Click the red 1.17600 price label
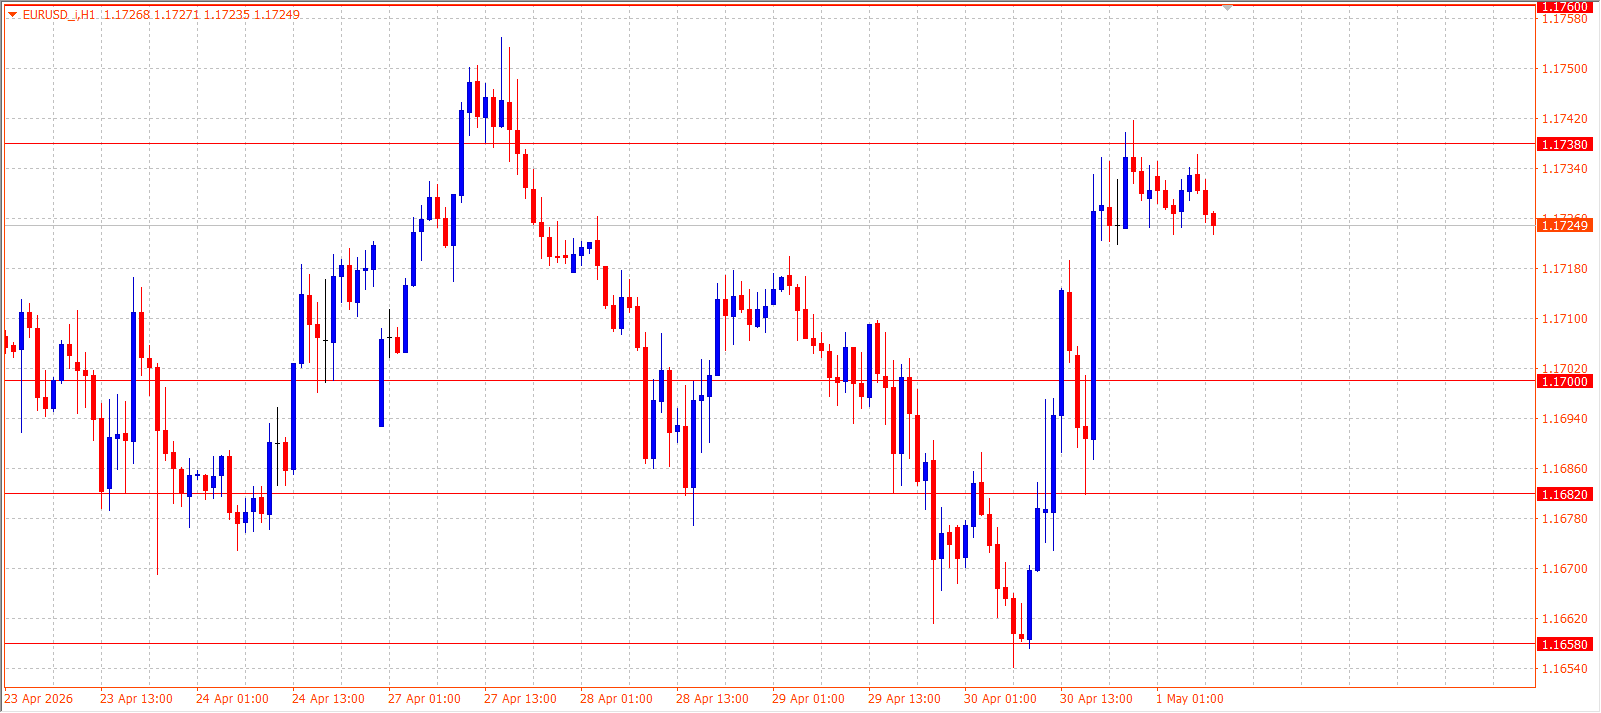 (1564, 7)
